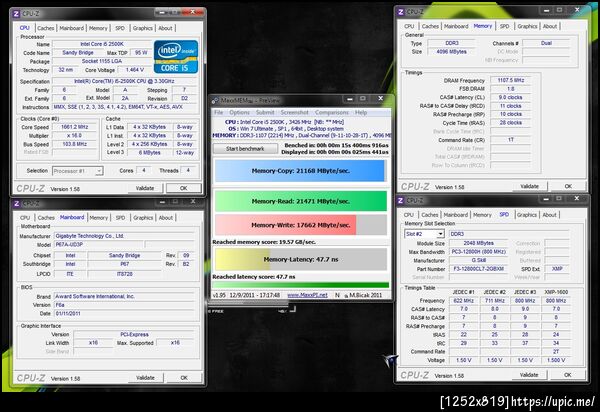Viewport: 600px width, 412px height.
Task: Click the Core Speed value 1661.2 MHz
Action: click(75, 127)
